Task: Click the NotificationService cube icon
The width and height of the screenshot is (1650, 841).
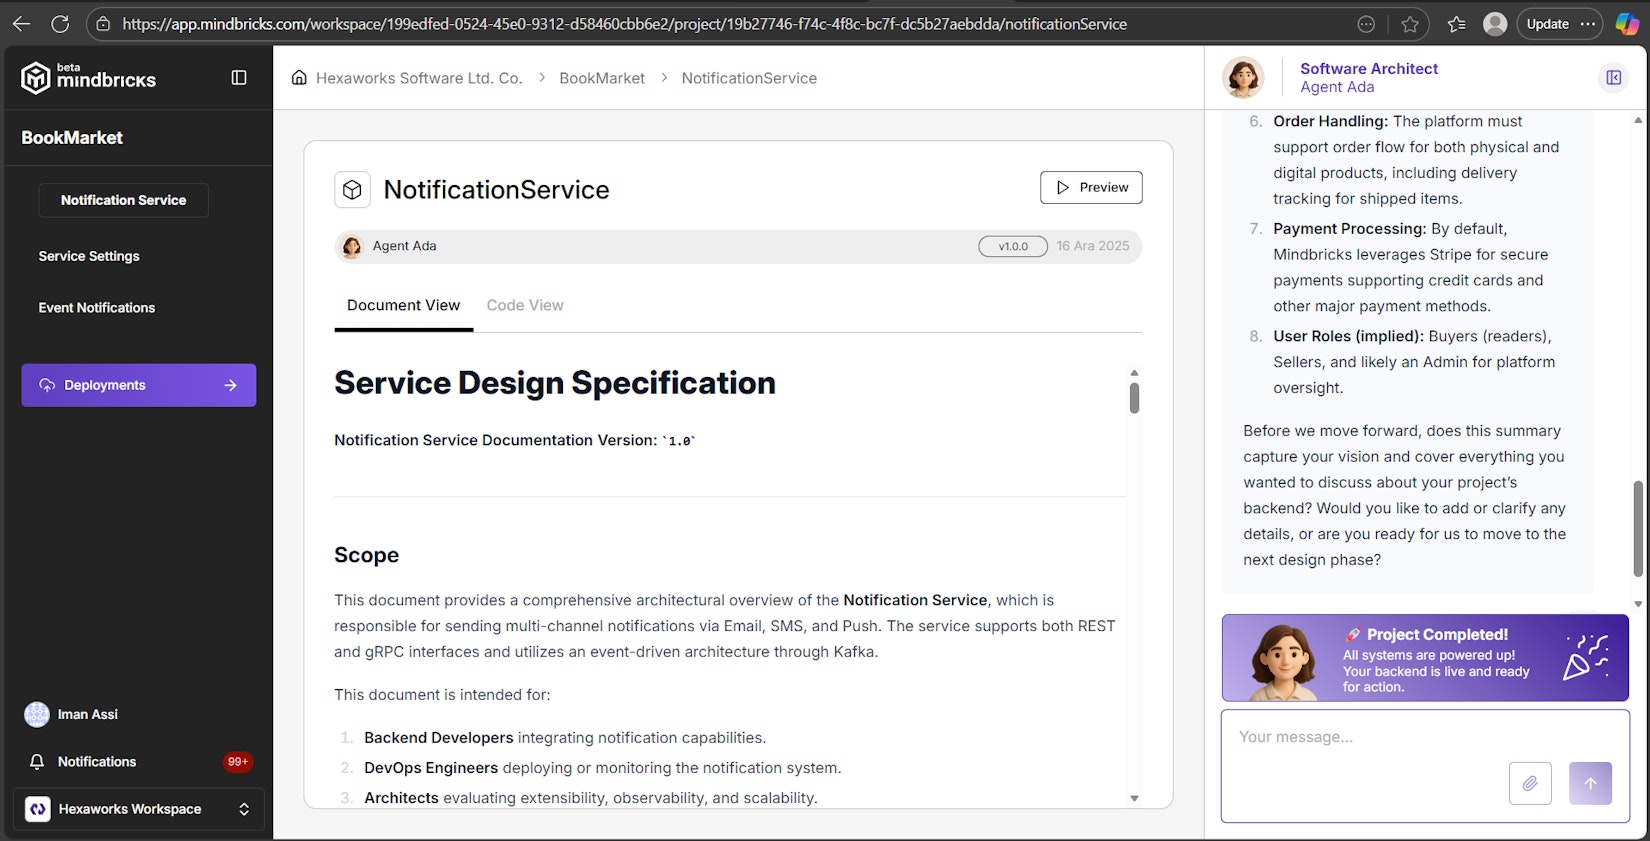Action: tap(352, 189)
